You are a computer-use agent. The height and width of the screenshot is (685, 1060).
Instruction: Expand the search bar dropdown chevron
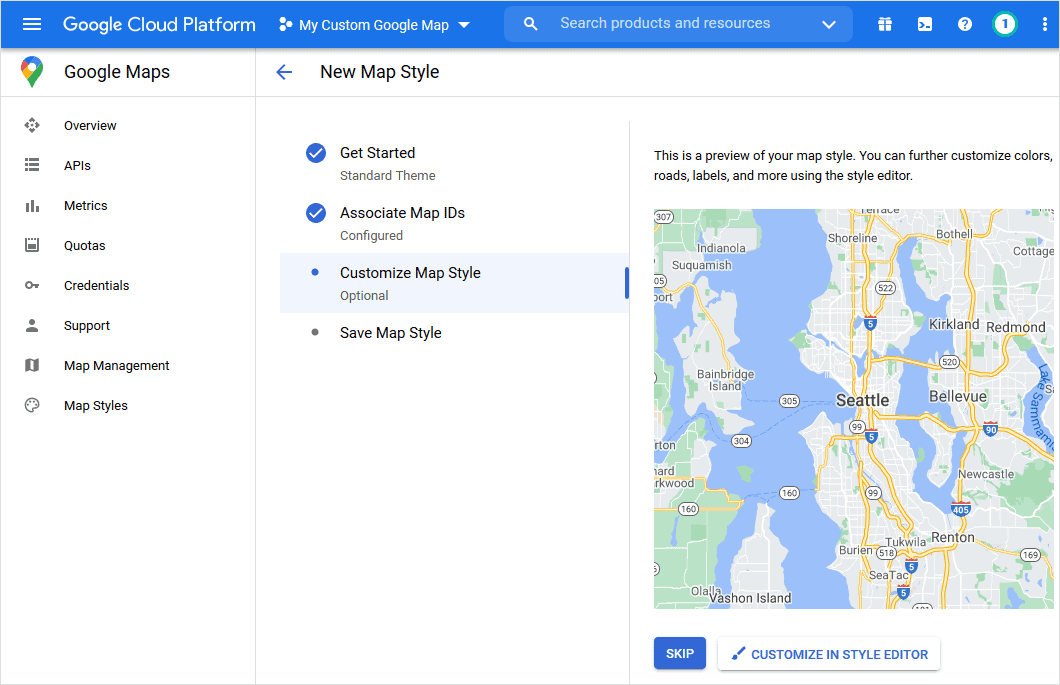pos(829,25)
